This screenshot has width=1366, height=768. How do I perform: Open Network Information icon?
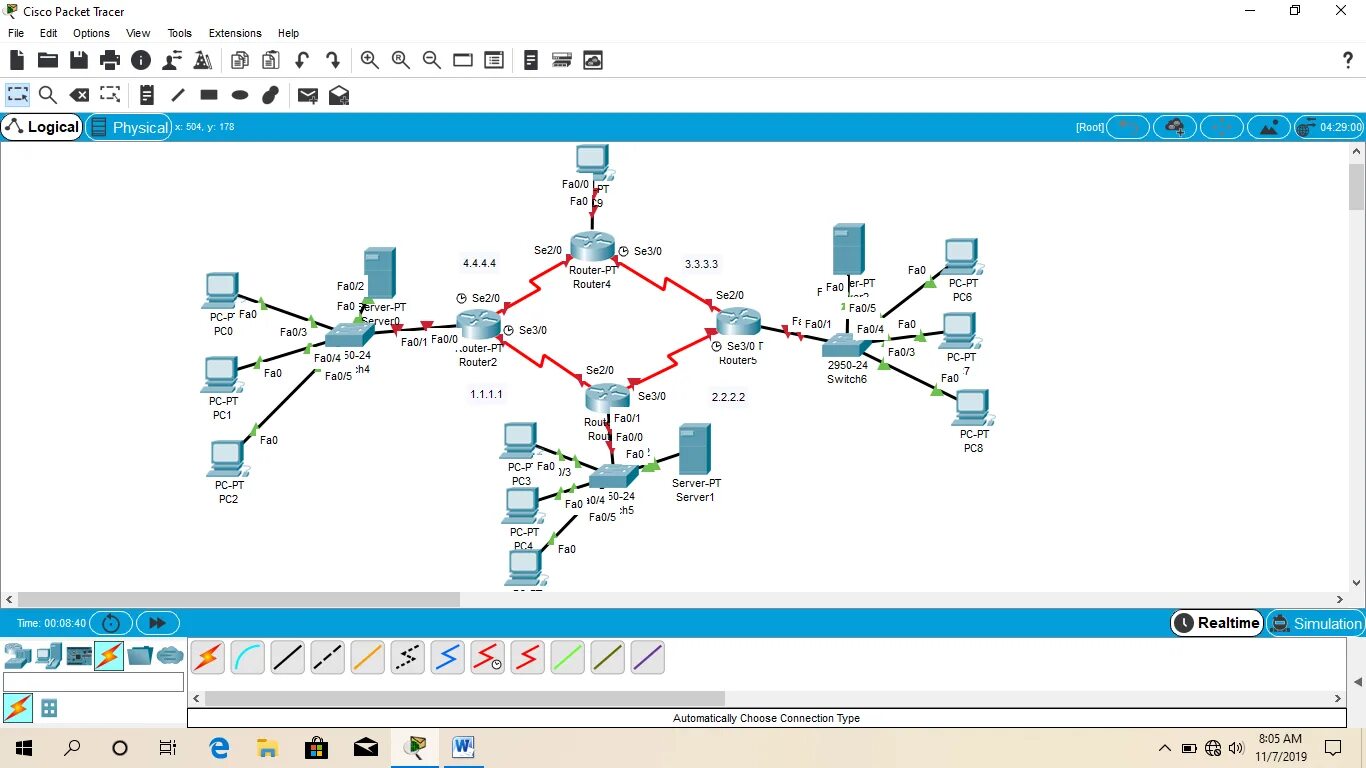141,60
